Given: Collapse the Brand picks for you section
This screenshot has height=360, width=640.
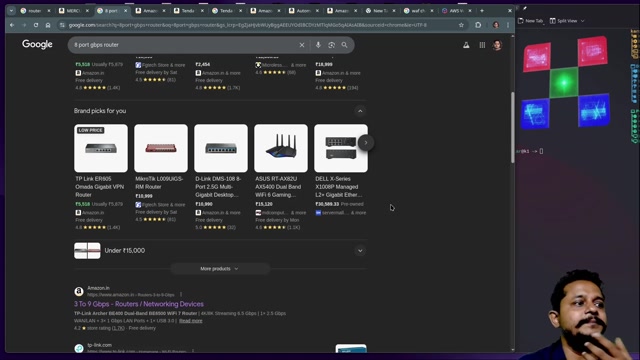Looking at the screenshot, I should click(360, 111).
